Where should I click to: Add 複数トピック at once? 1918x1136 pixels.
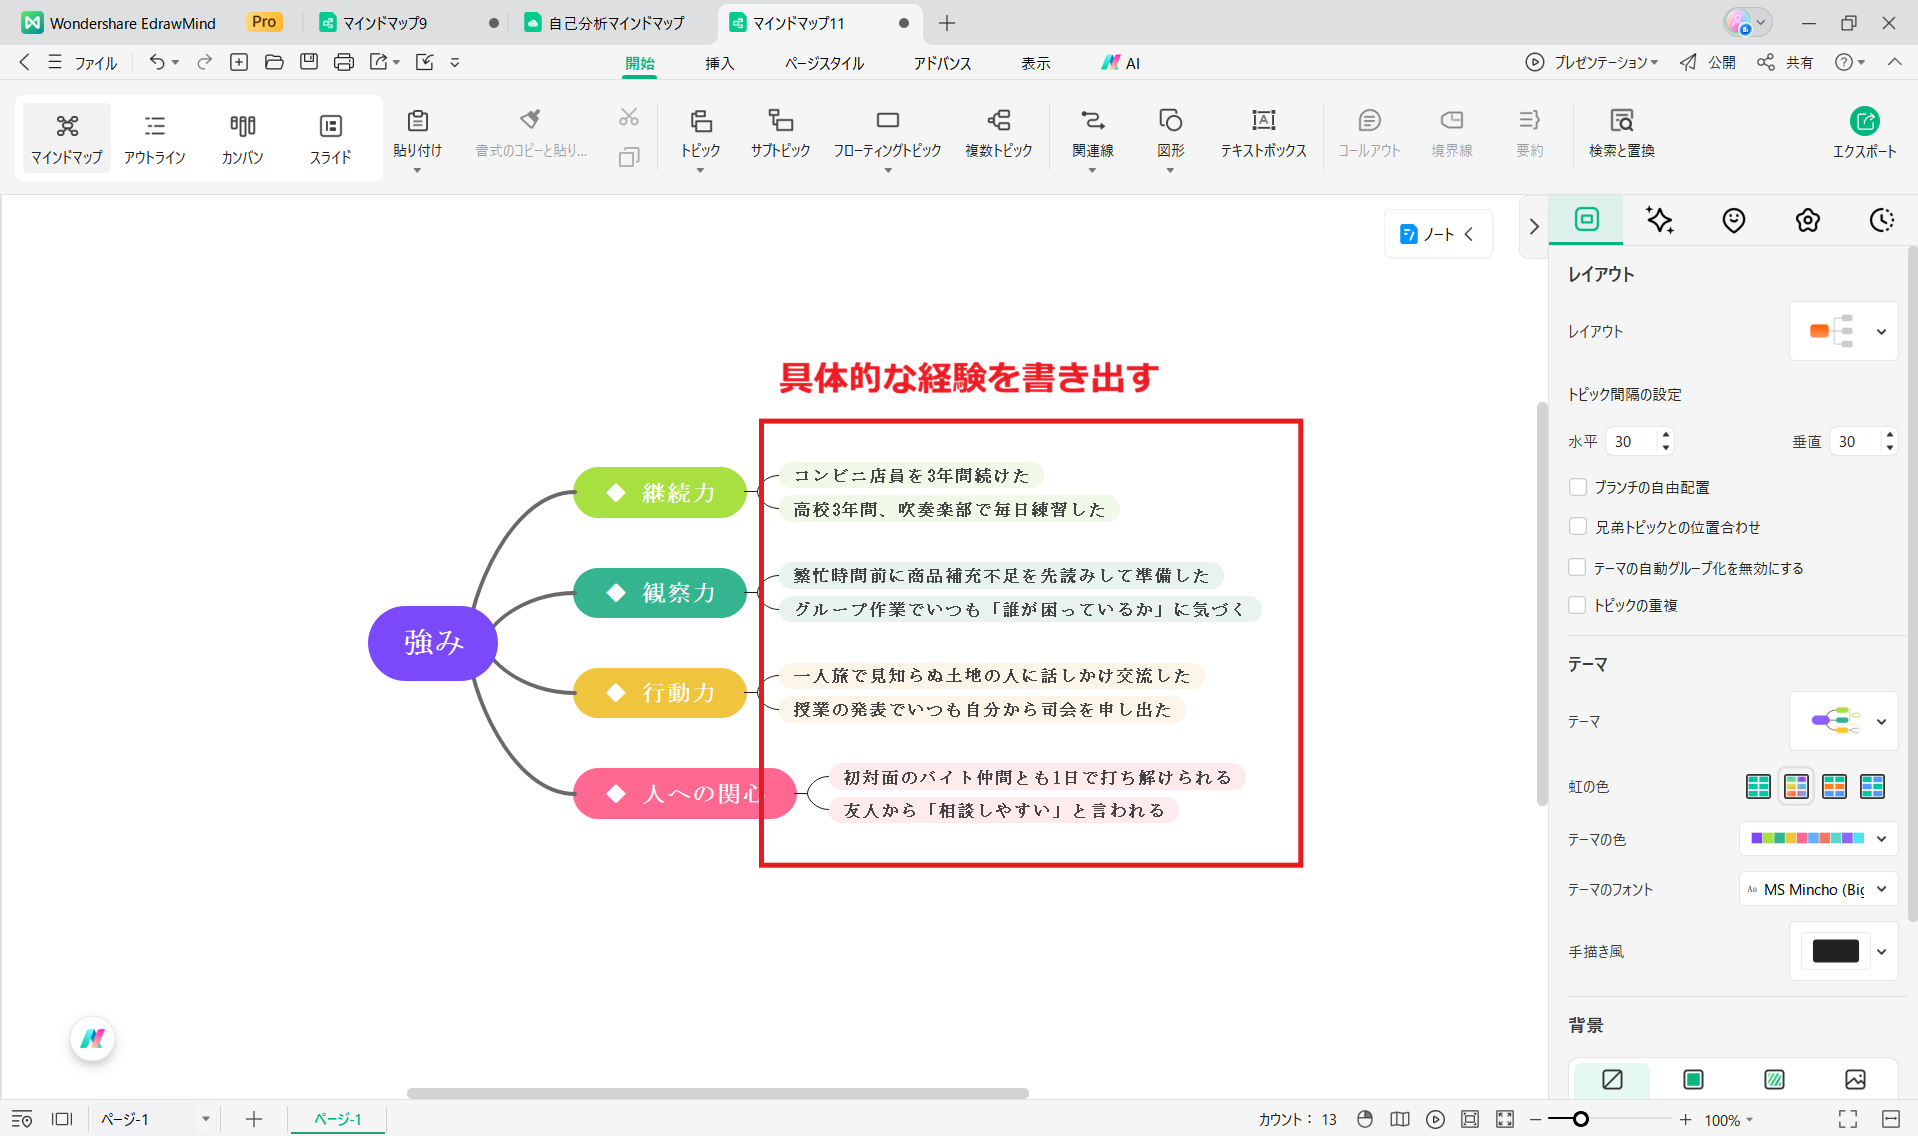998,135
